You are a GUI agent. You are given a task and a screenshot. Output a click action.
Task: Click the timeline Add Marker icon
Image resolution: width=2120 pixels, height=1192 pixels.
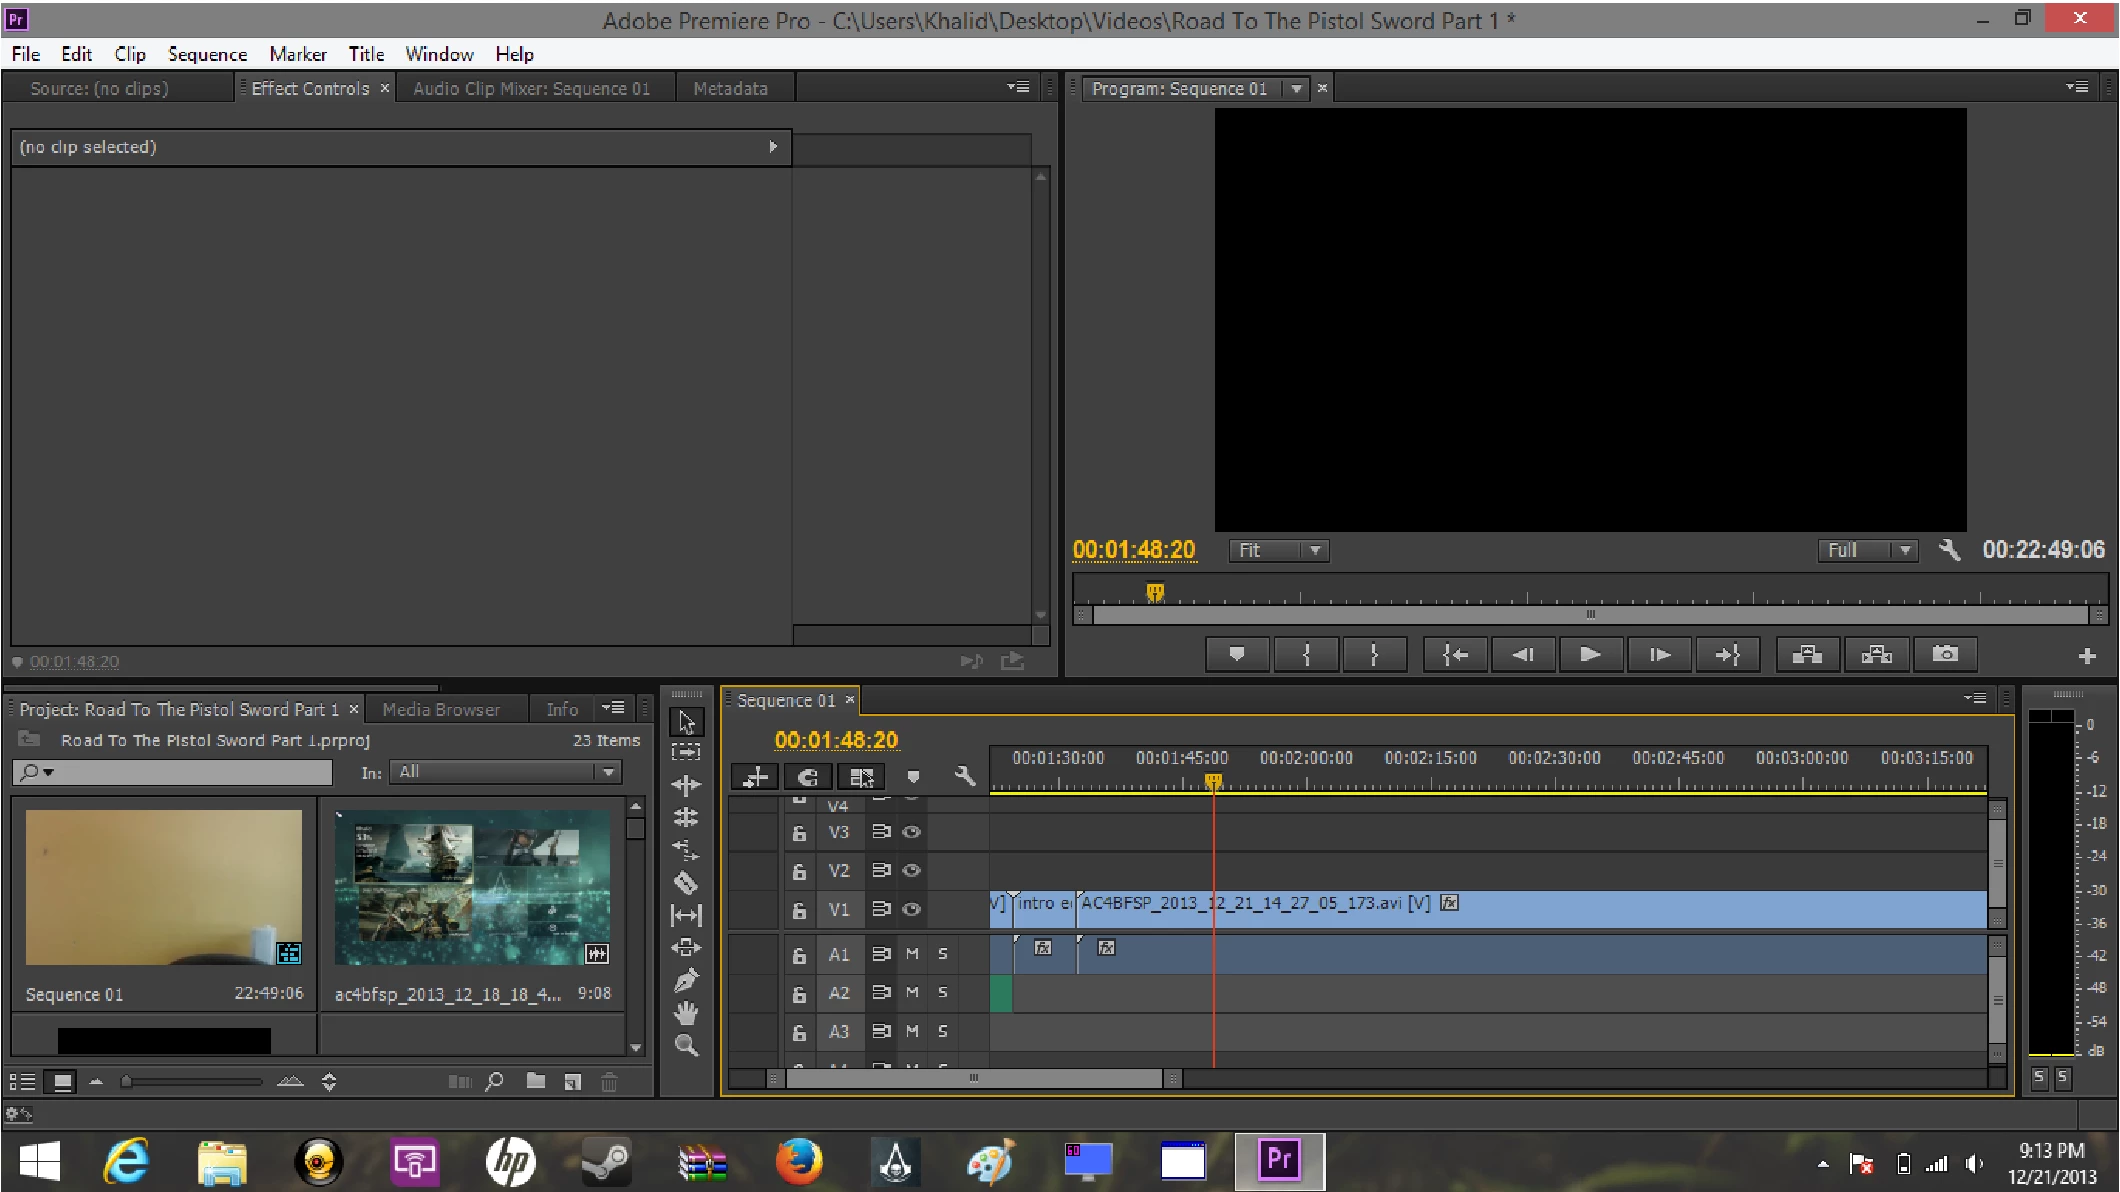click(x=912, y=777)
